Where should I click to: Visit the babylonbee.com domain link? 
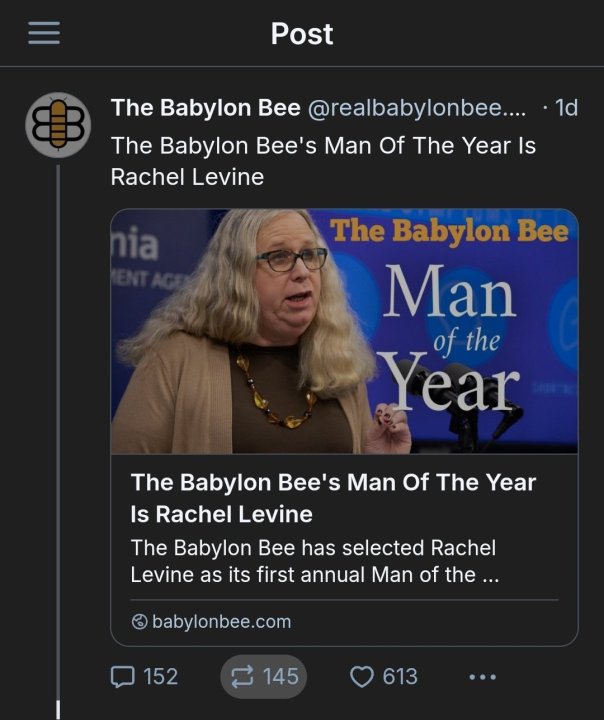[x=221, y=622]
